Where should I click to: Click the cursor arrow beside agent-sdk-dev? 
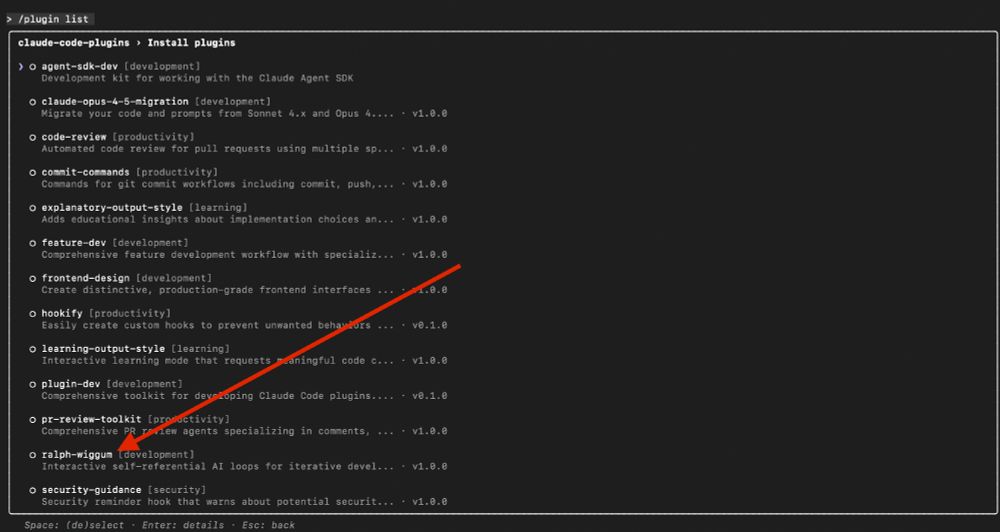(21, 66)
